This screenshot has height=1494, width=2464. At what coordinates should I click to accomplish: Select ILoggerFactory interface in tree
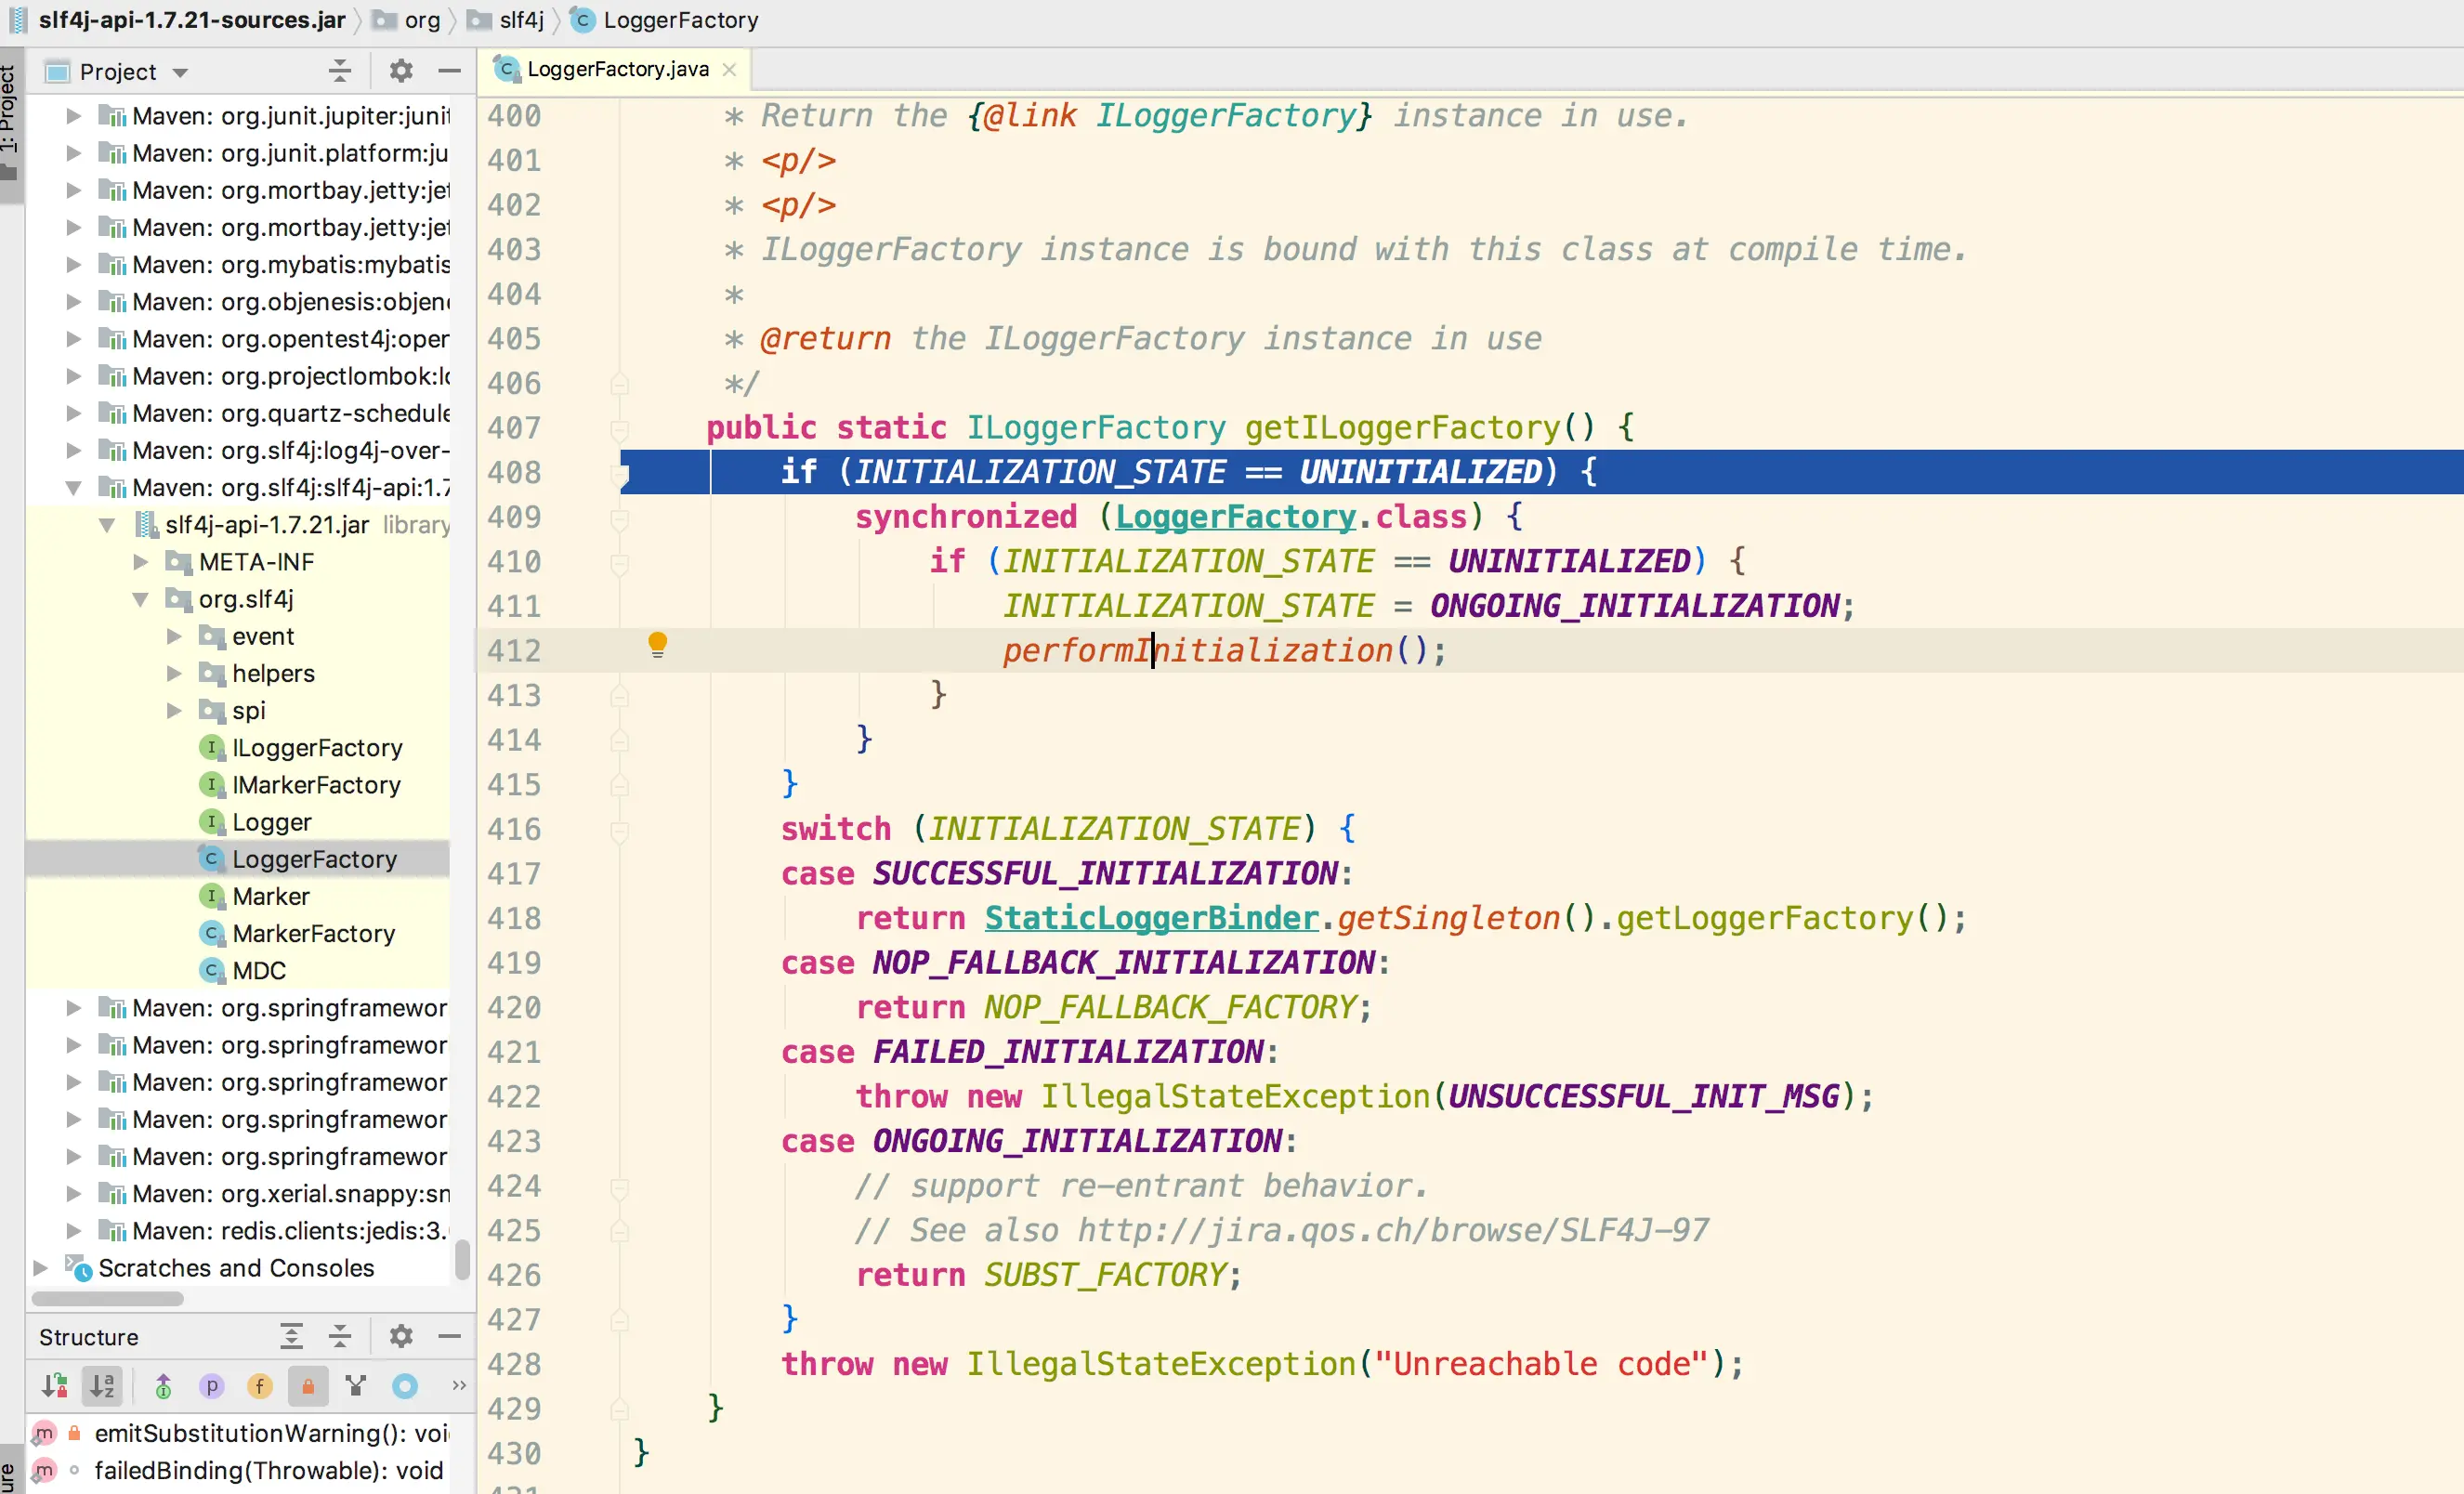[317, 748]
